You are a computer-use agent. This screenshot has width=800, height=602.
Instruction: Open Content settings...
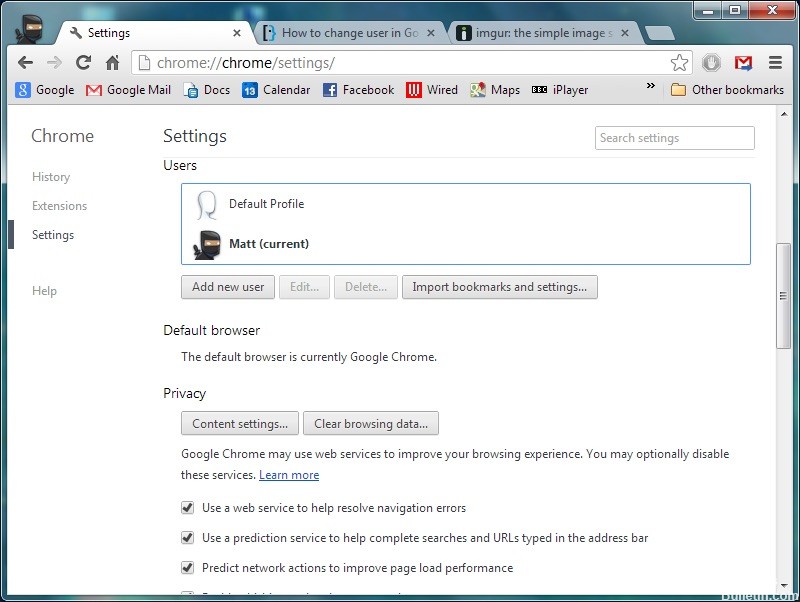pyautogui.click(x=240, y=423)
